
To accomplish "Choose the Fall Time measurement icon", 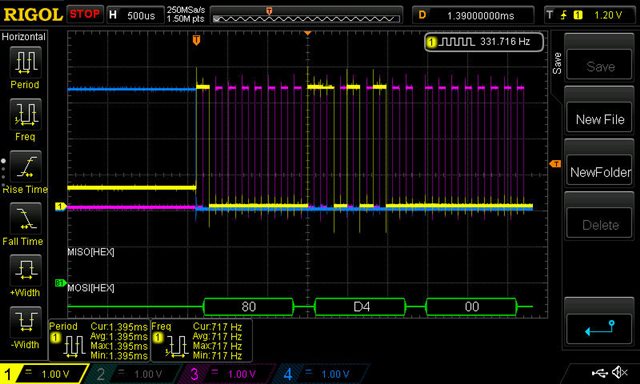I will [25, 218].
